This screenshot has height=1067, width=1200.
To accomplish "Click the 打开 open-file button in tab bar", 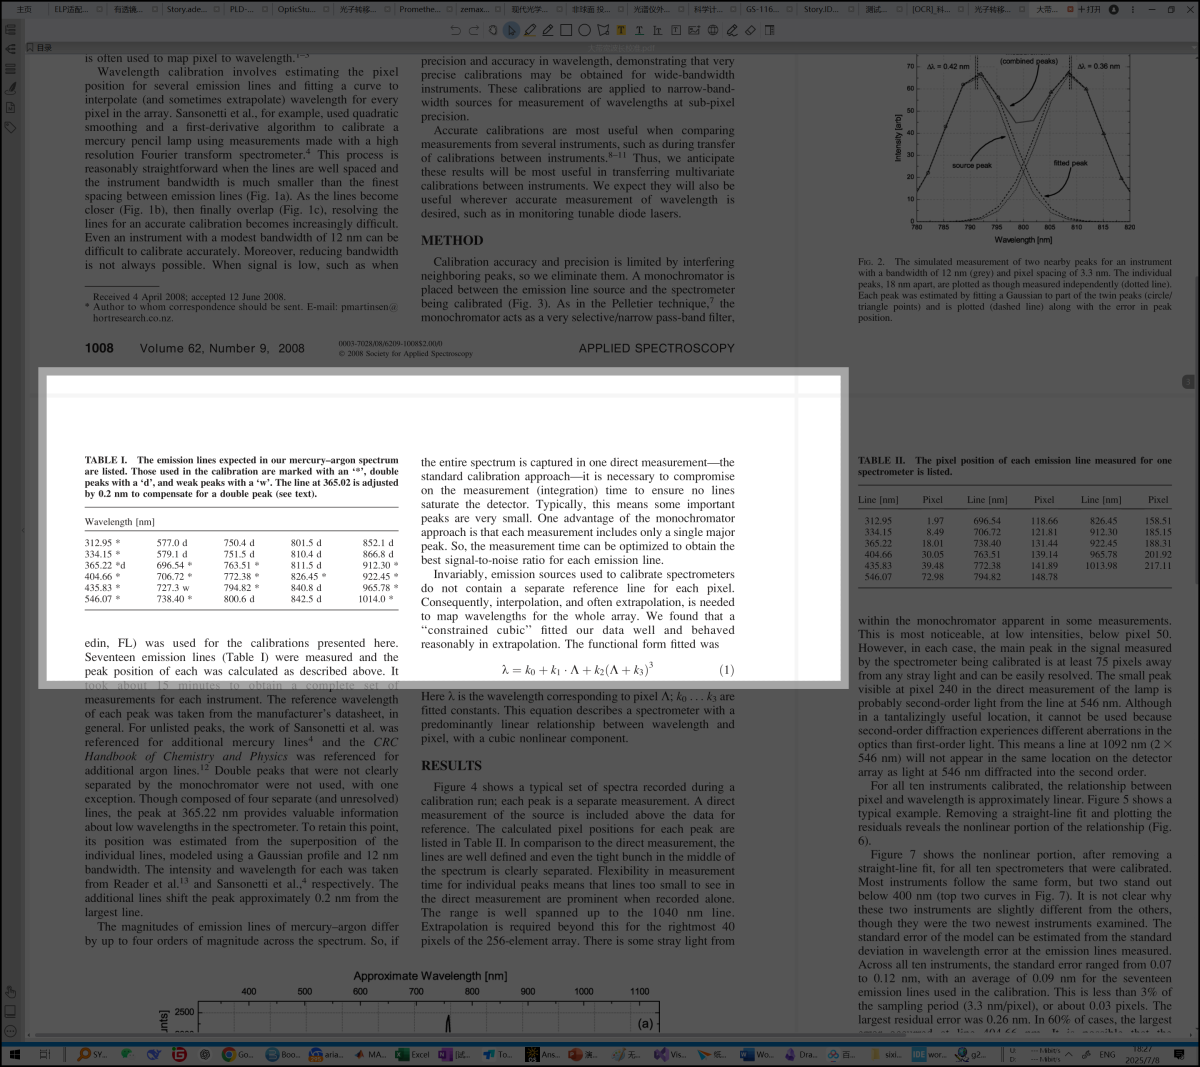I will pyautogui.click(x=1089, y=9).
